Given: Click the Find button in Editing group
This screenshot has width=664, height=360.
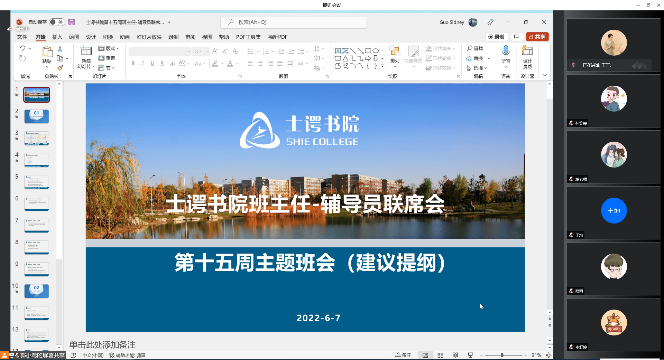Looking at the screenshot, I should (475, 49).
